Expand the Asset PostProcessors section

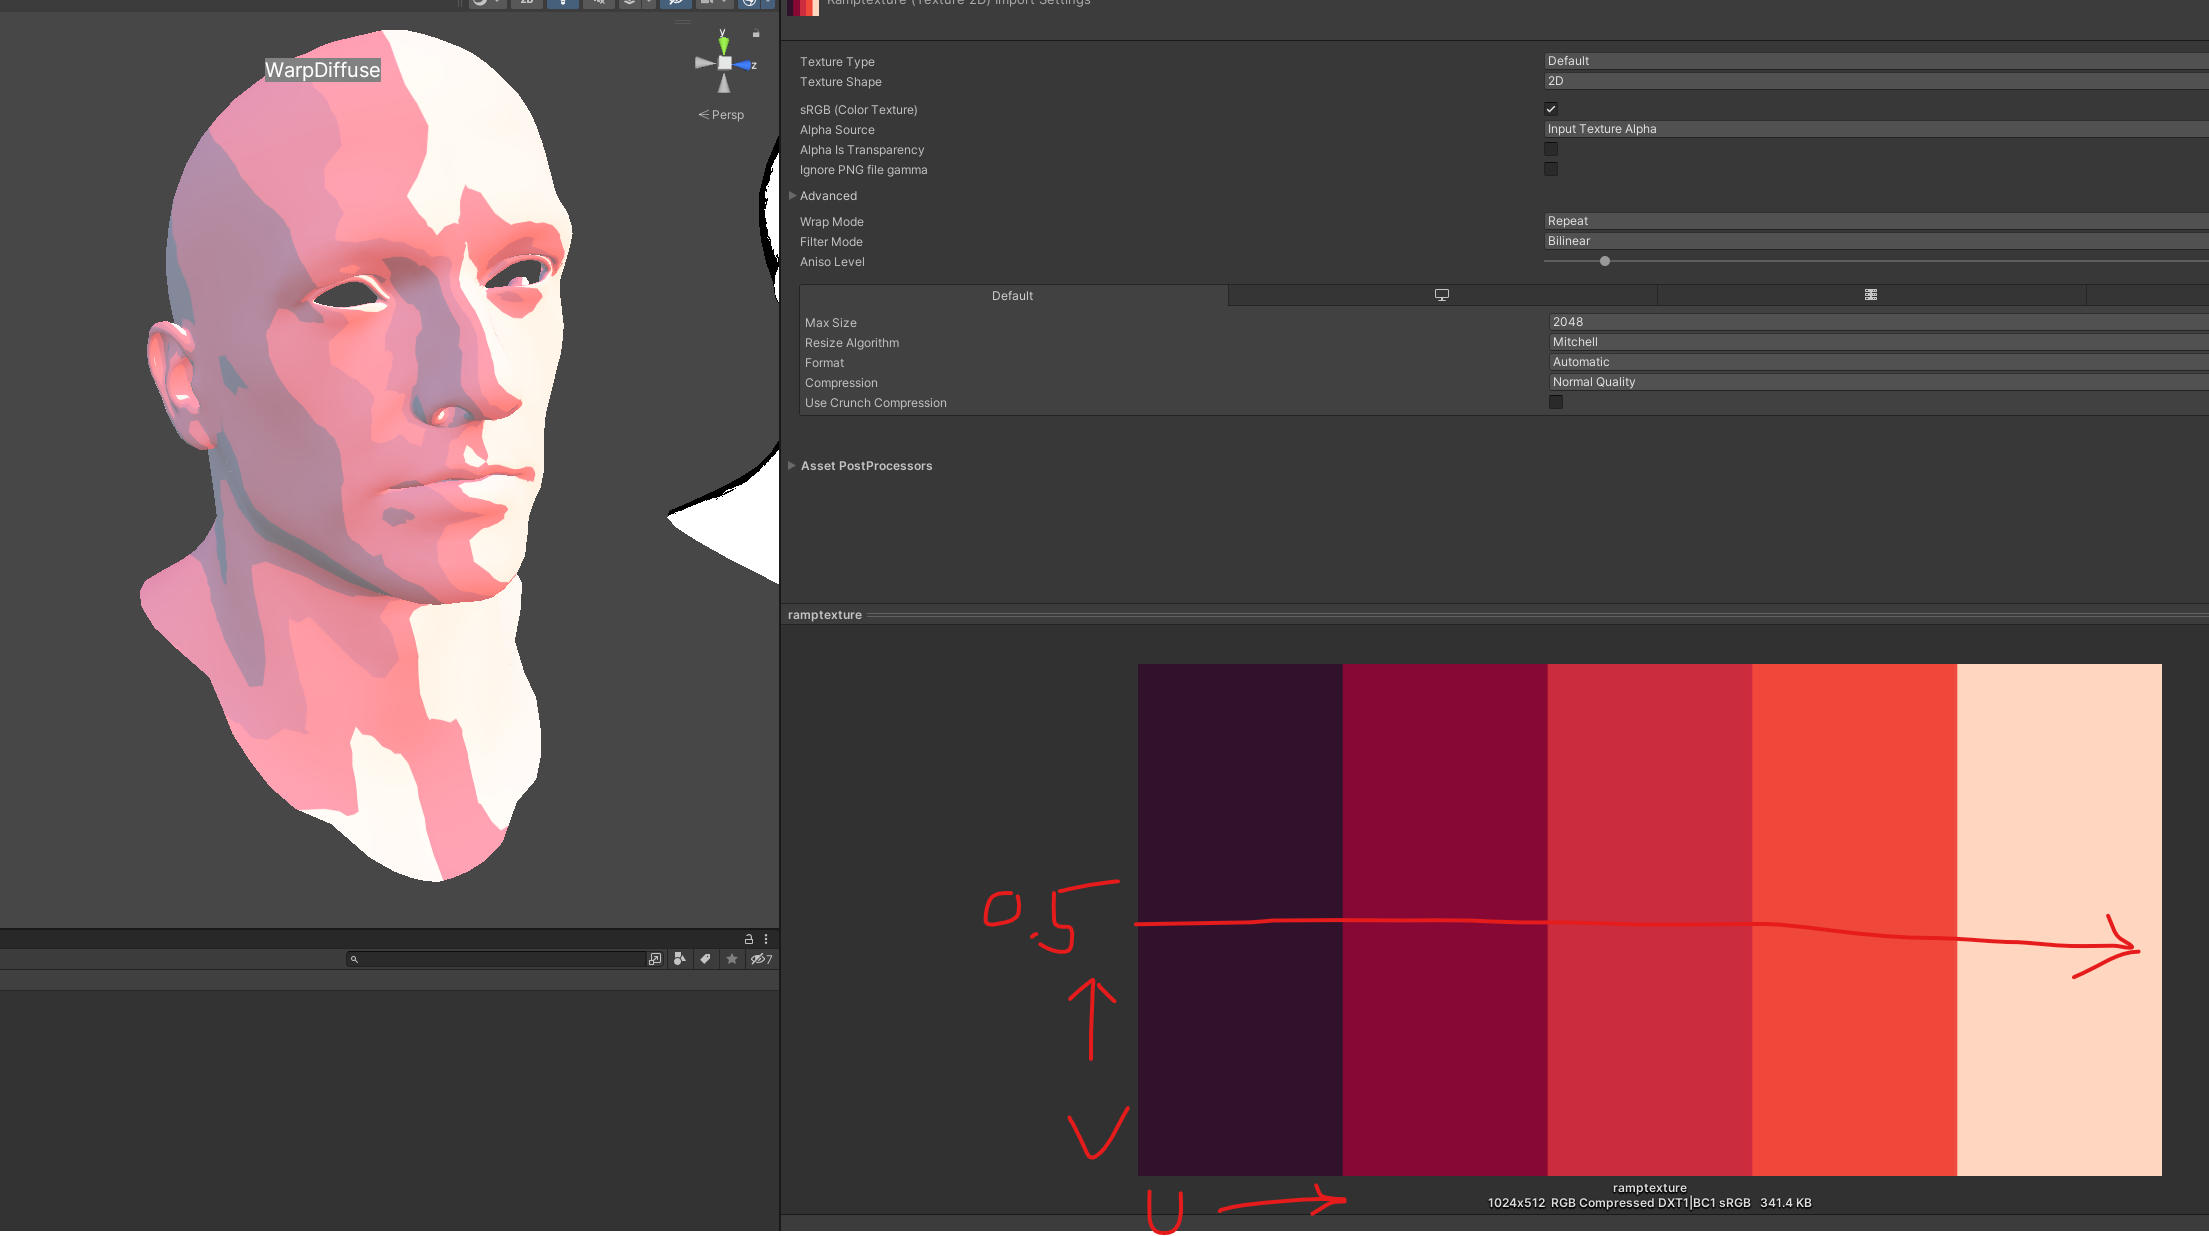coord(792,466)
